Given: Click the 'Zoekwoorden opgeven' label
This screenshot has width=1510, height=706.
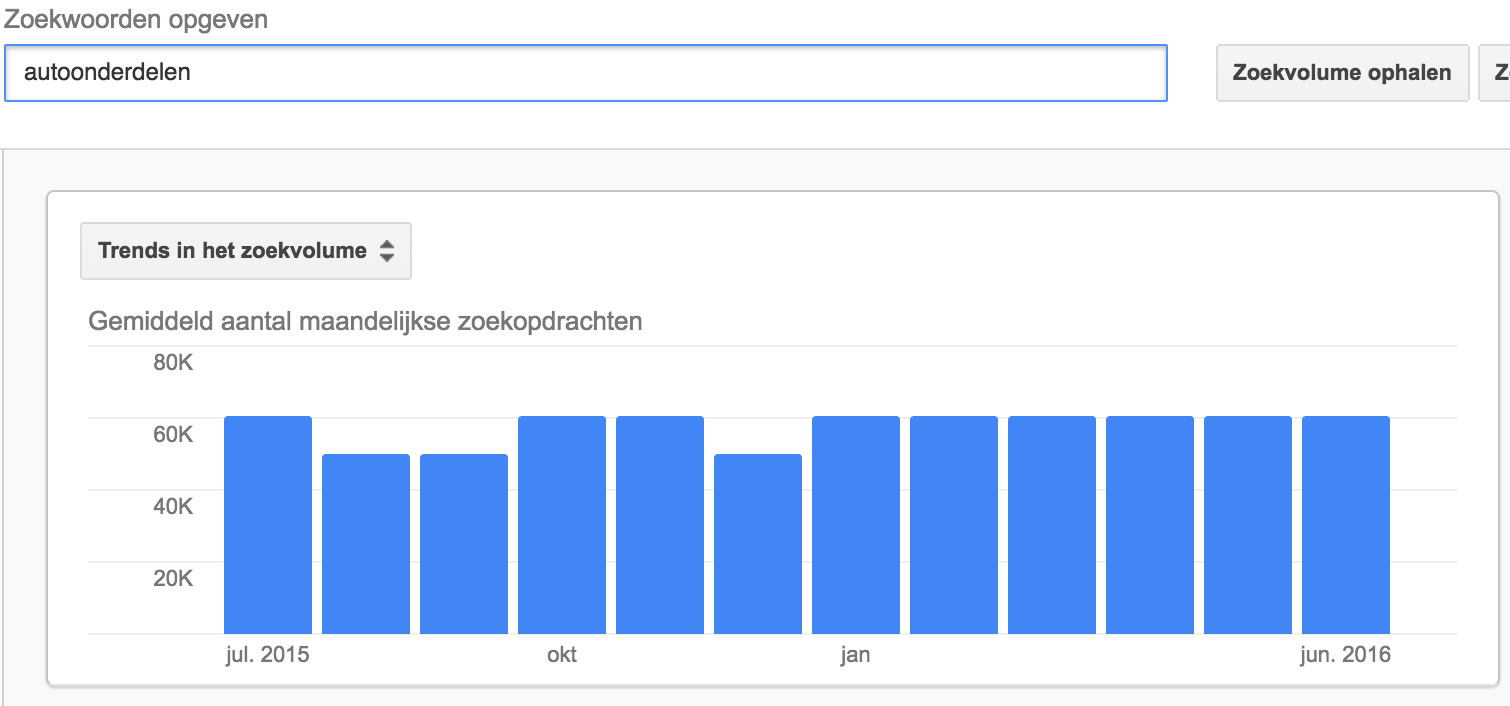Looking at the screenshot, I should [x=135, y=19].
